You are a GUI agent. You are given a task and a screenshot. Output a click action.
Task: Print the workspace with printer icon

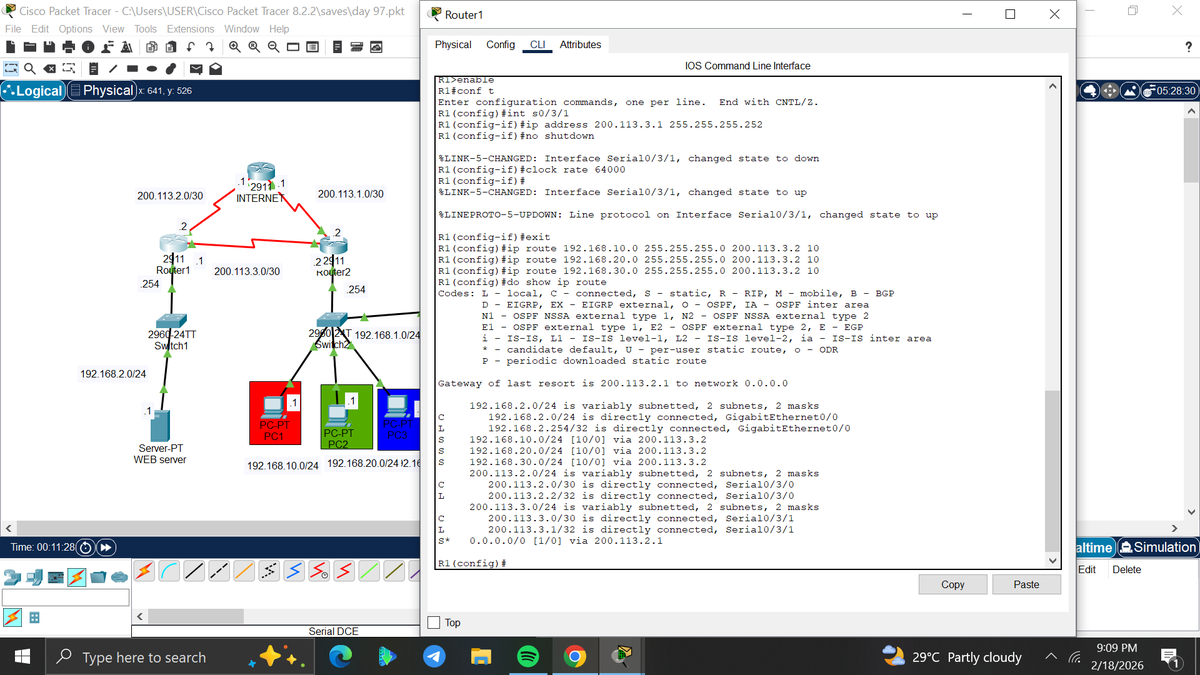click(x=69, y=47)
